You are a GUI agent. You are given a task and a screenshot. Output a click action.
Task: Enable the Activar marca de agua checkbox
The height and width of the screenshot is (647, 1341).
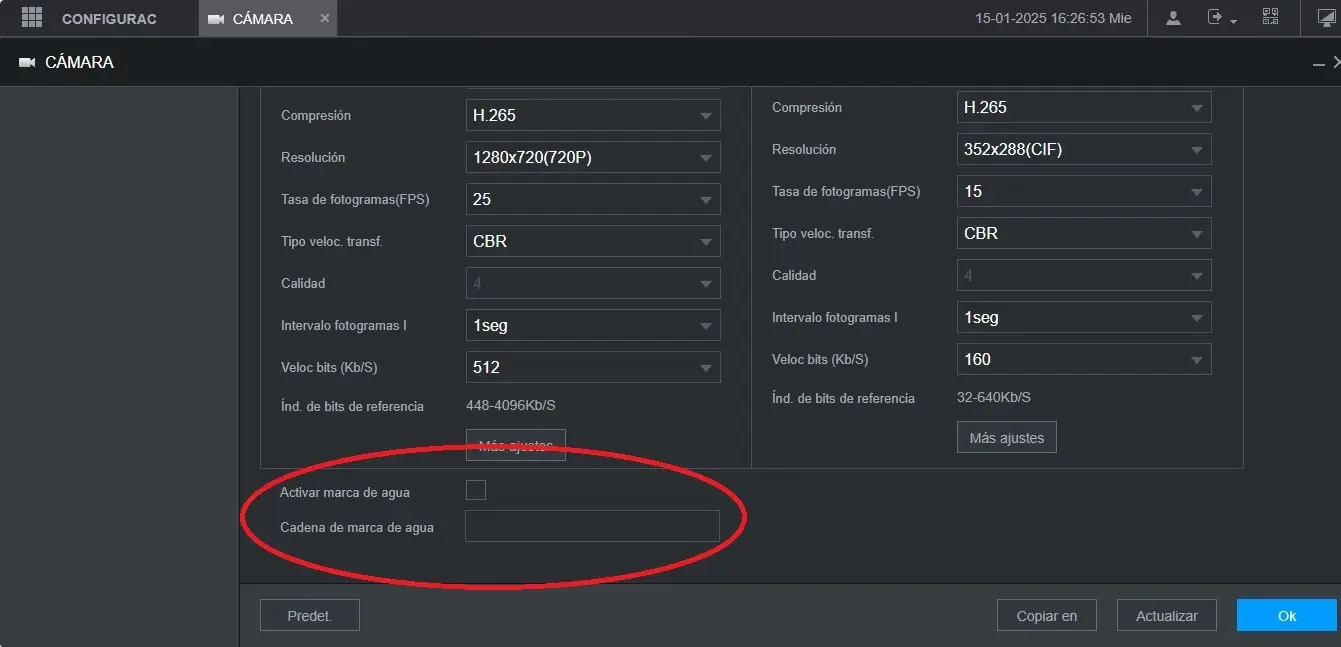click(x=476, y=490)
